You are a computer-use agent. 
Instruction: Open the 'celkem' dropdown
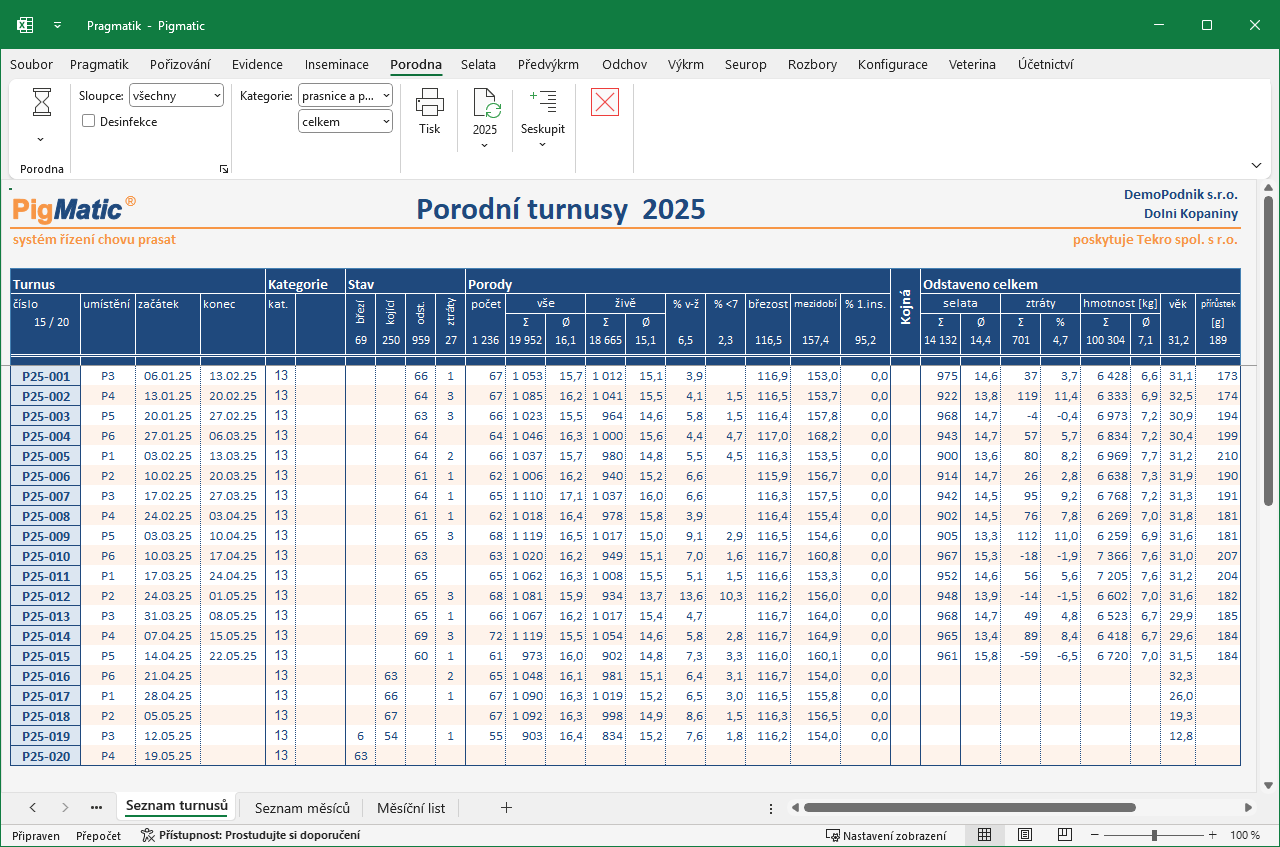coord(345,122)
